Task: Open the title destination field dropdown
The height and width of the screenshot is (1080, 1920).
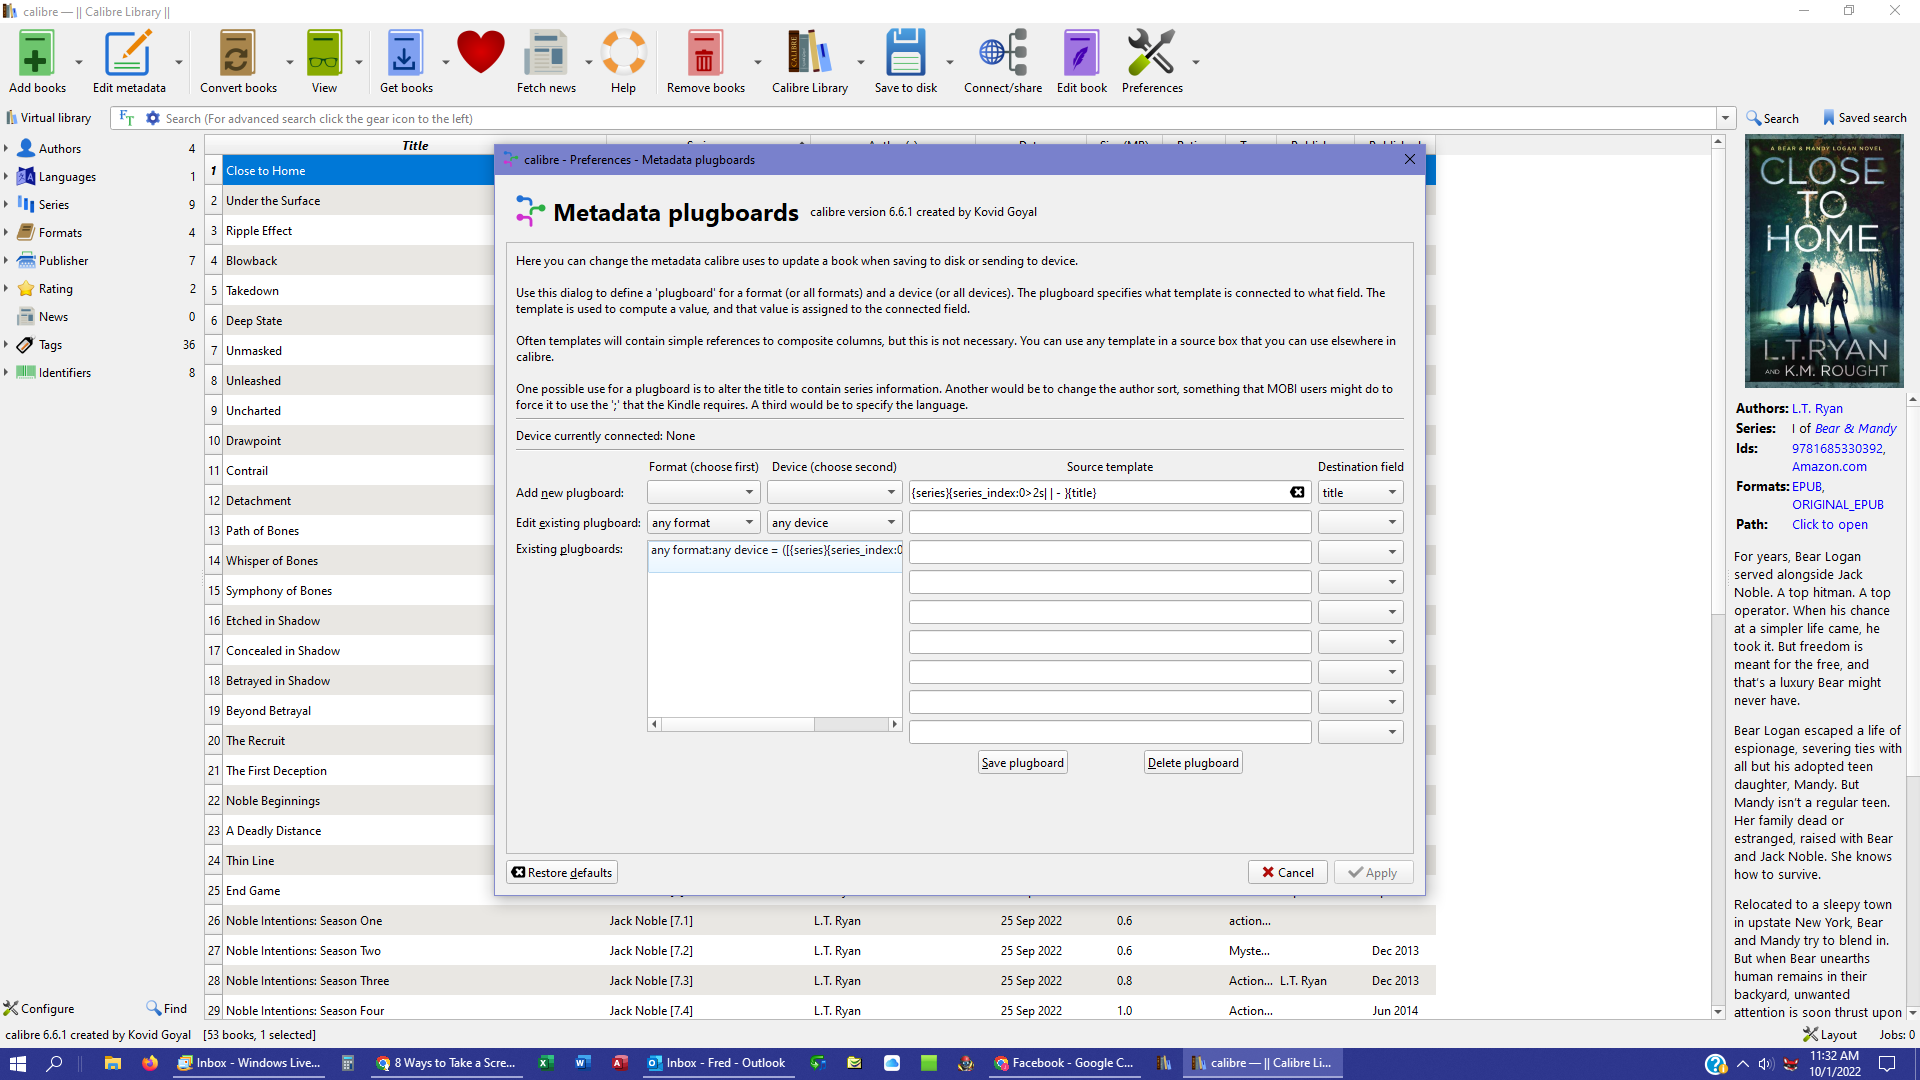Action: click(1360, 492)
